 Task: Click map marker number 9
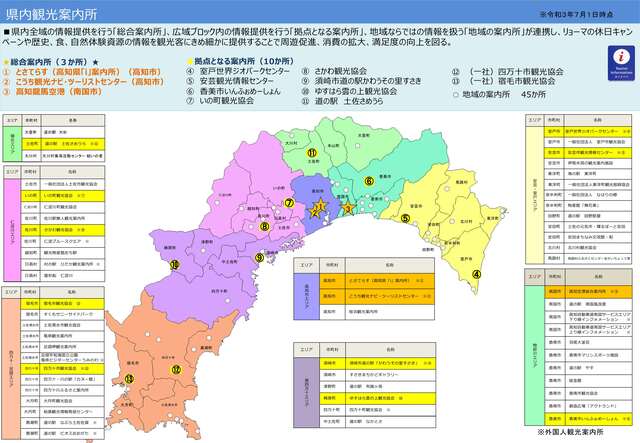pos(259,257)
